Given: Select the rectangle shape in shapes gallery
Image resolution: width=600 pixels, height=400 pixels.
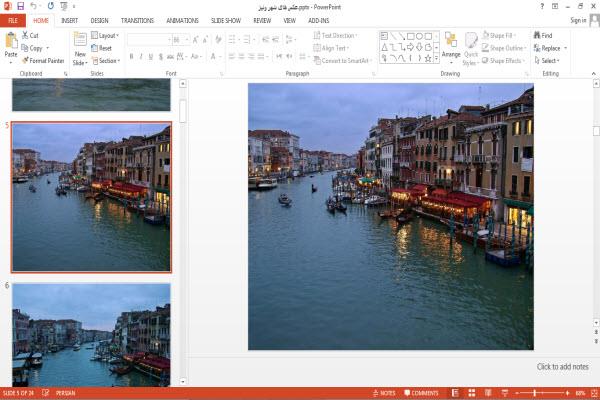Looking at the screenshot, I should [x=411, y=36].
